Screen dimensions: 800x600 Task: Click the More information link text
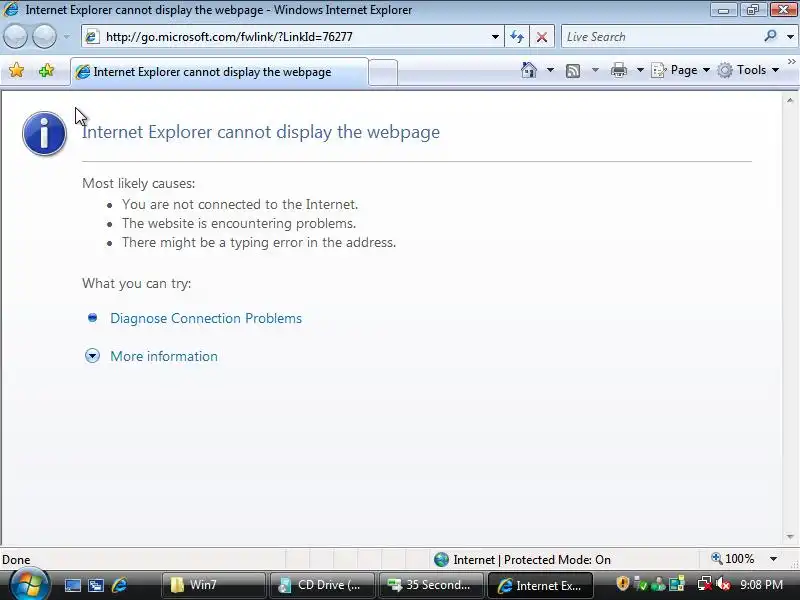(164, 356)
